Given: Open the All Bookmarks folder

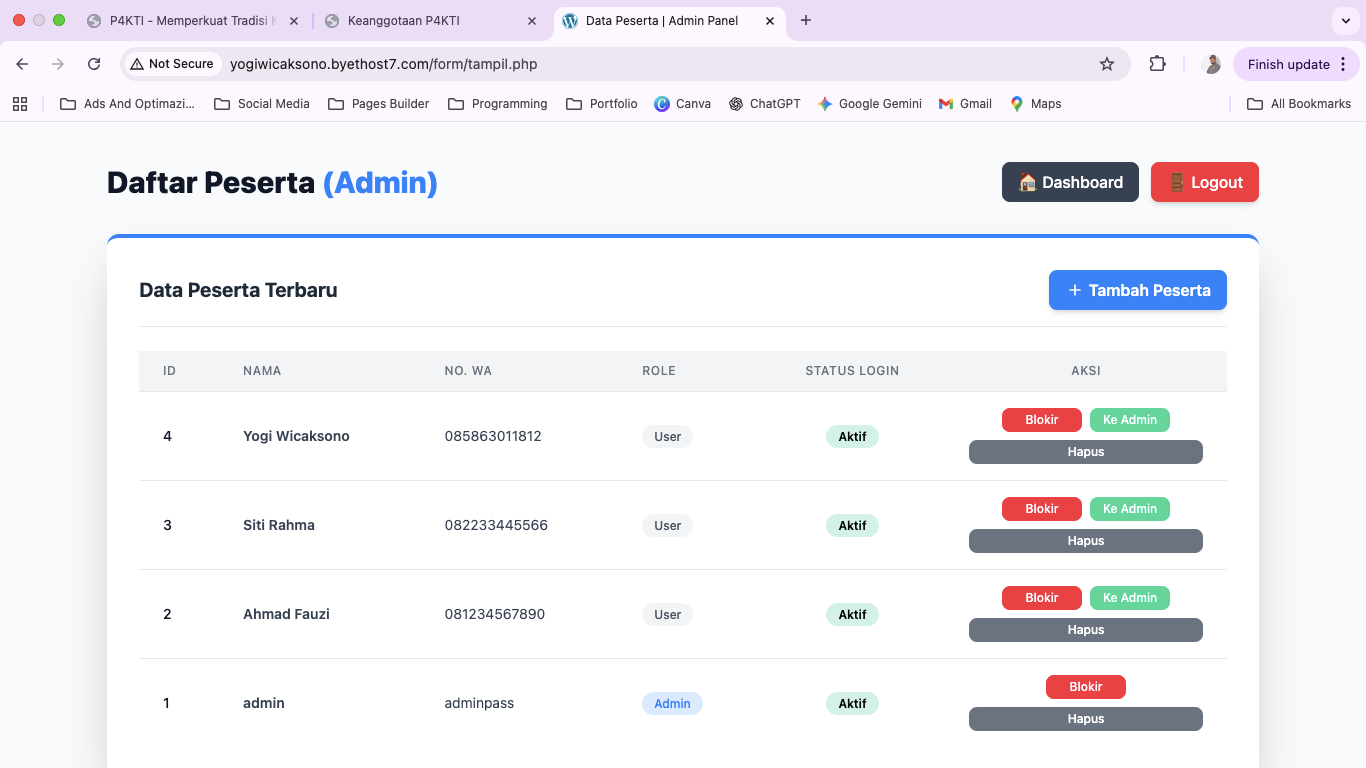Looking at the screenshot, I should pyautogui.click(x=1299, y=104).
